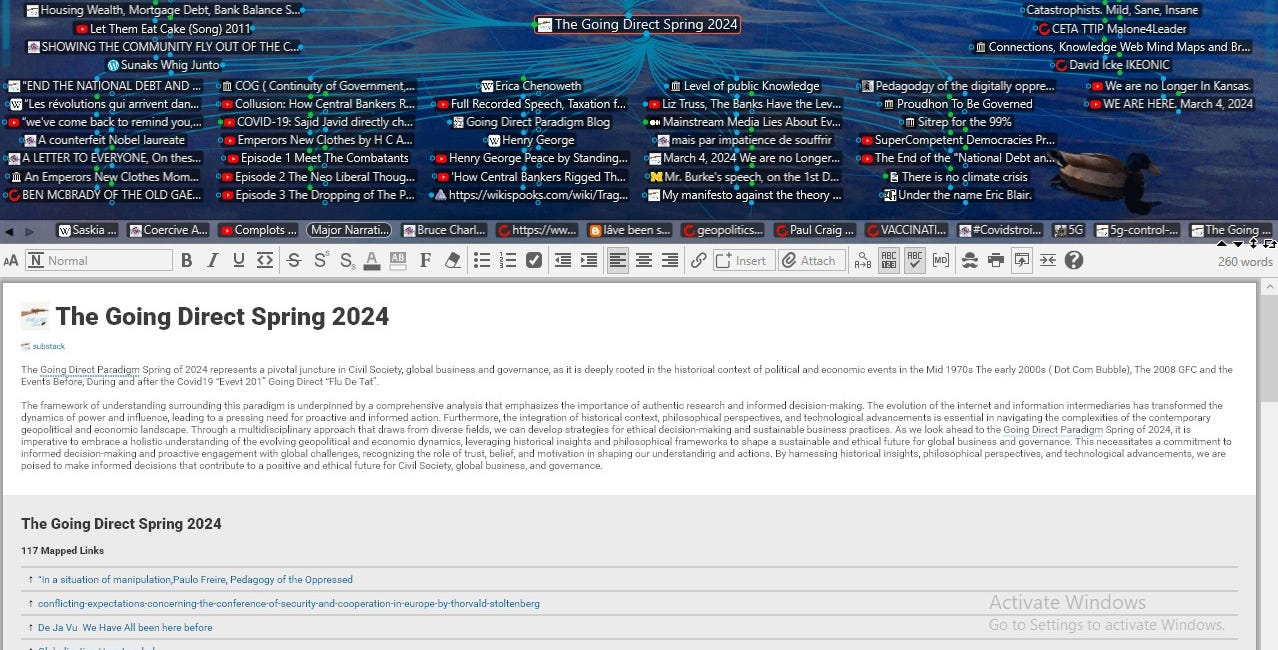Open the text highlight color picker

[x=398, y=260]
